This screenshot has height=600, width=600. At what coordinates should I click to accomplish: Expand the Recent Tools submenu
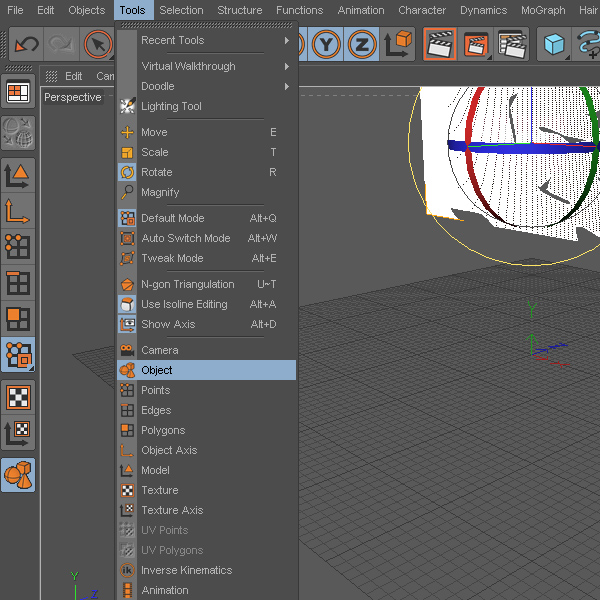[x=207, y=40]
